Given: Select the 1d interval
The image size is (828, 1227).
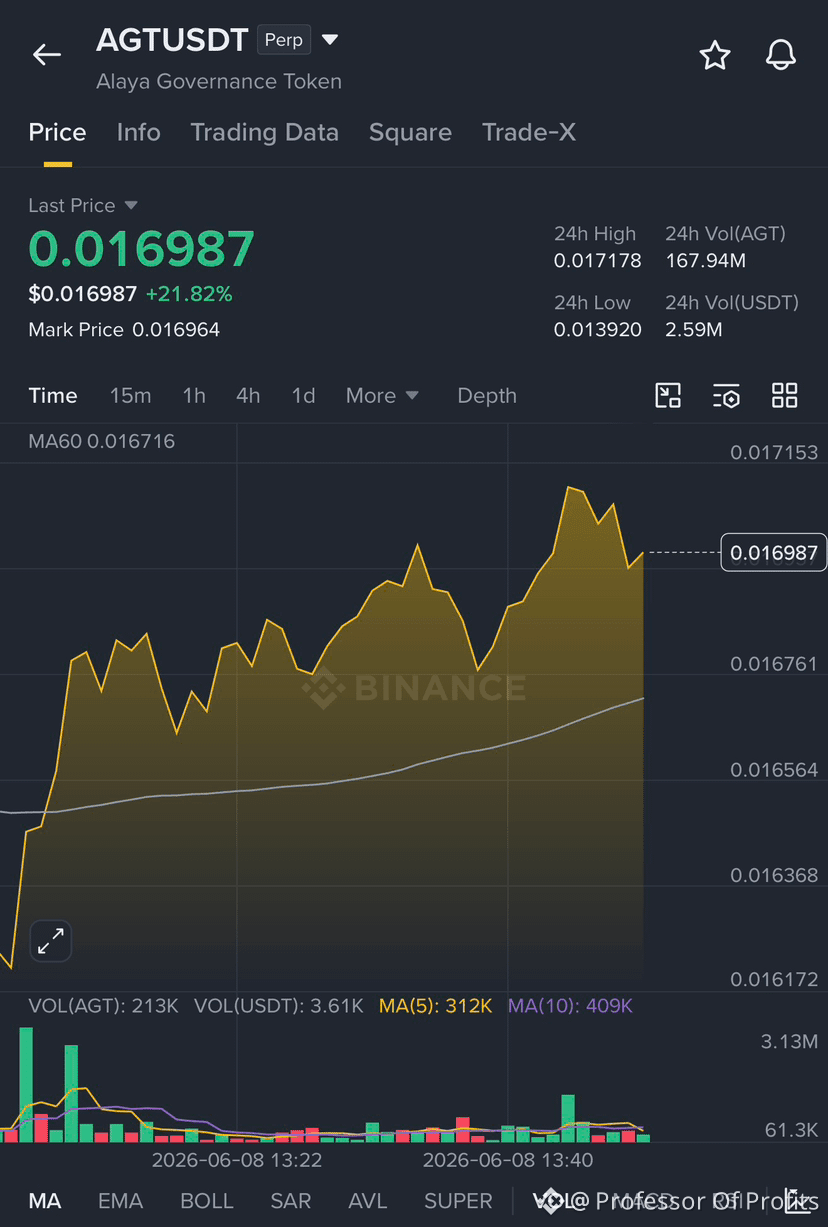Looking at the screenshot, I should pyautogui.click(x=303, y=395).
